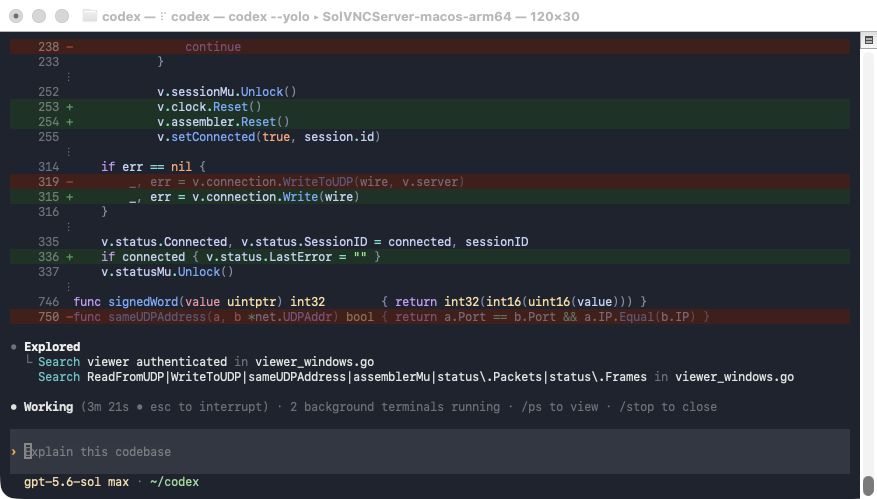The height and width of the screenshot is (499, 877).
Task: Click the '~/codex' path in footer
Action: [174, 482]
